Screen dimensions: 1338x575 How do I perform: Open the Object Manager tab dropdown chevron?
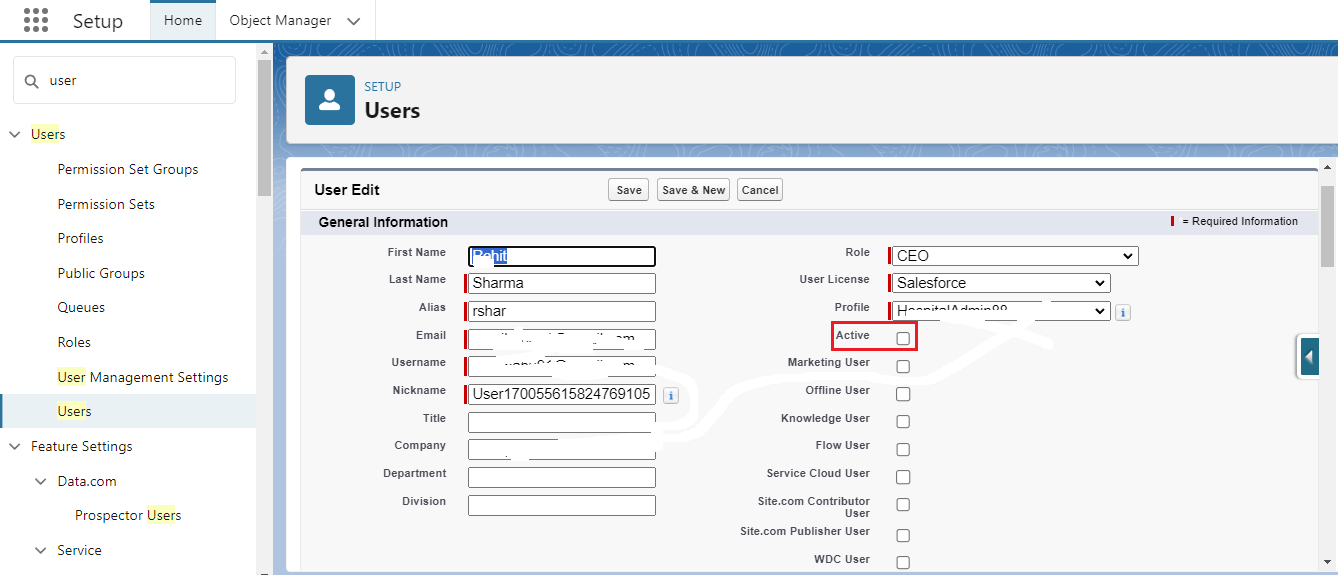353,21
